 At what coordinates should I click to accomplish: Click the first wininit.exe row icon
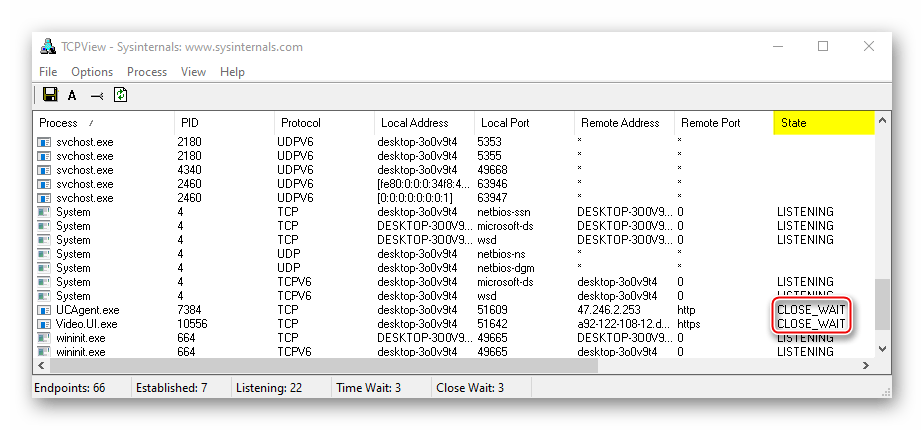(44, 338)
